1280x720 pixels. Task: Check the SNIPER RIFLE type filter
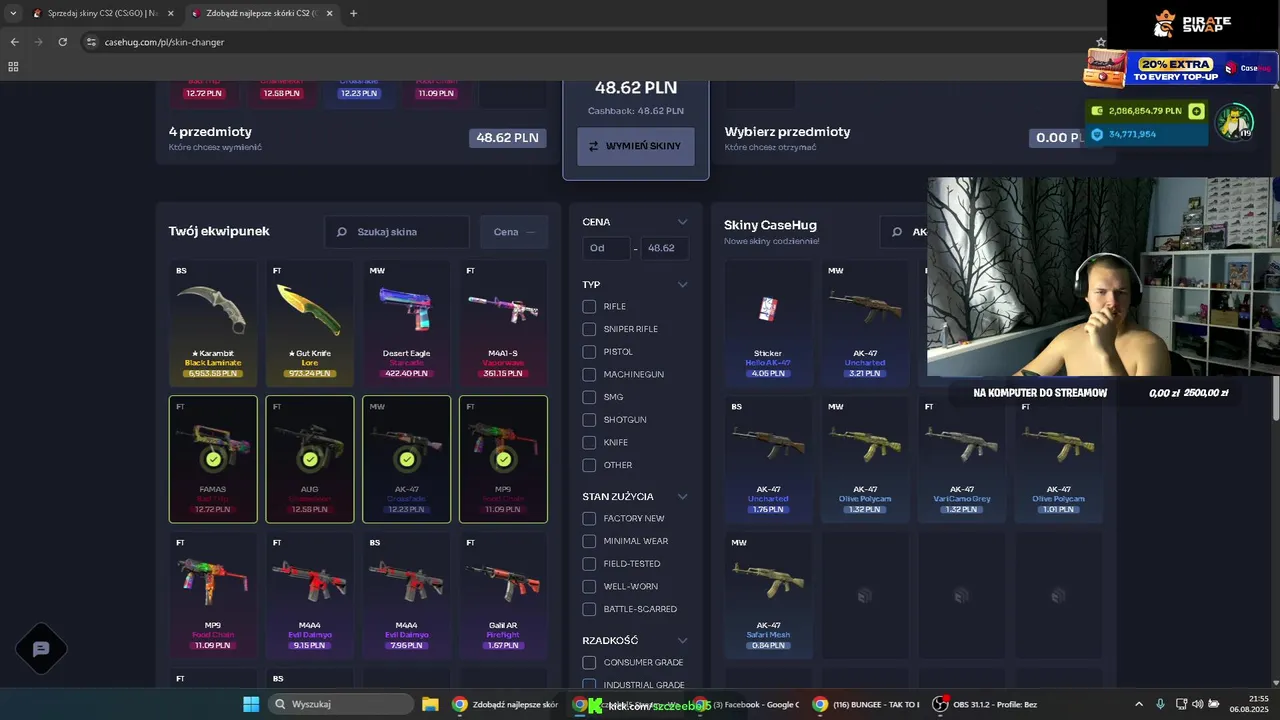click(589, 329)
